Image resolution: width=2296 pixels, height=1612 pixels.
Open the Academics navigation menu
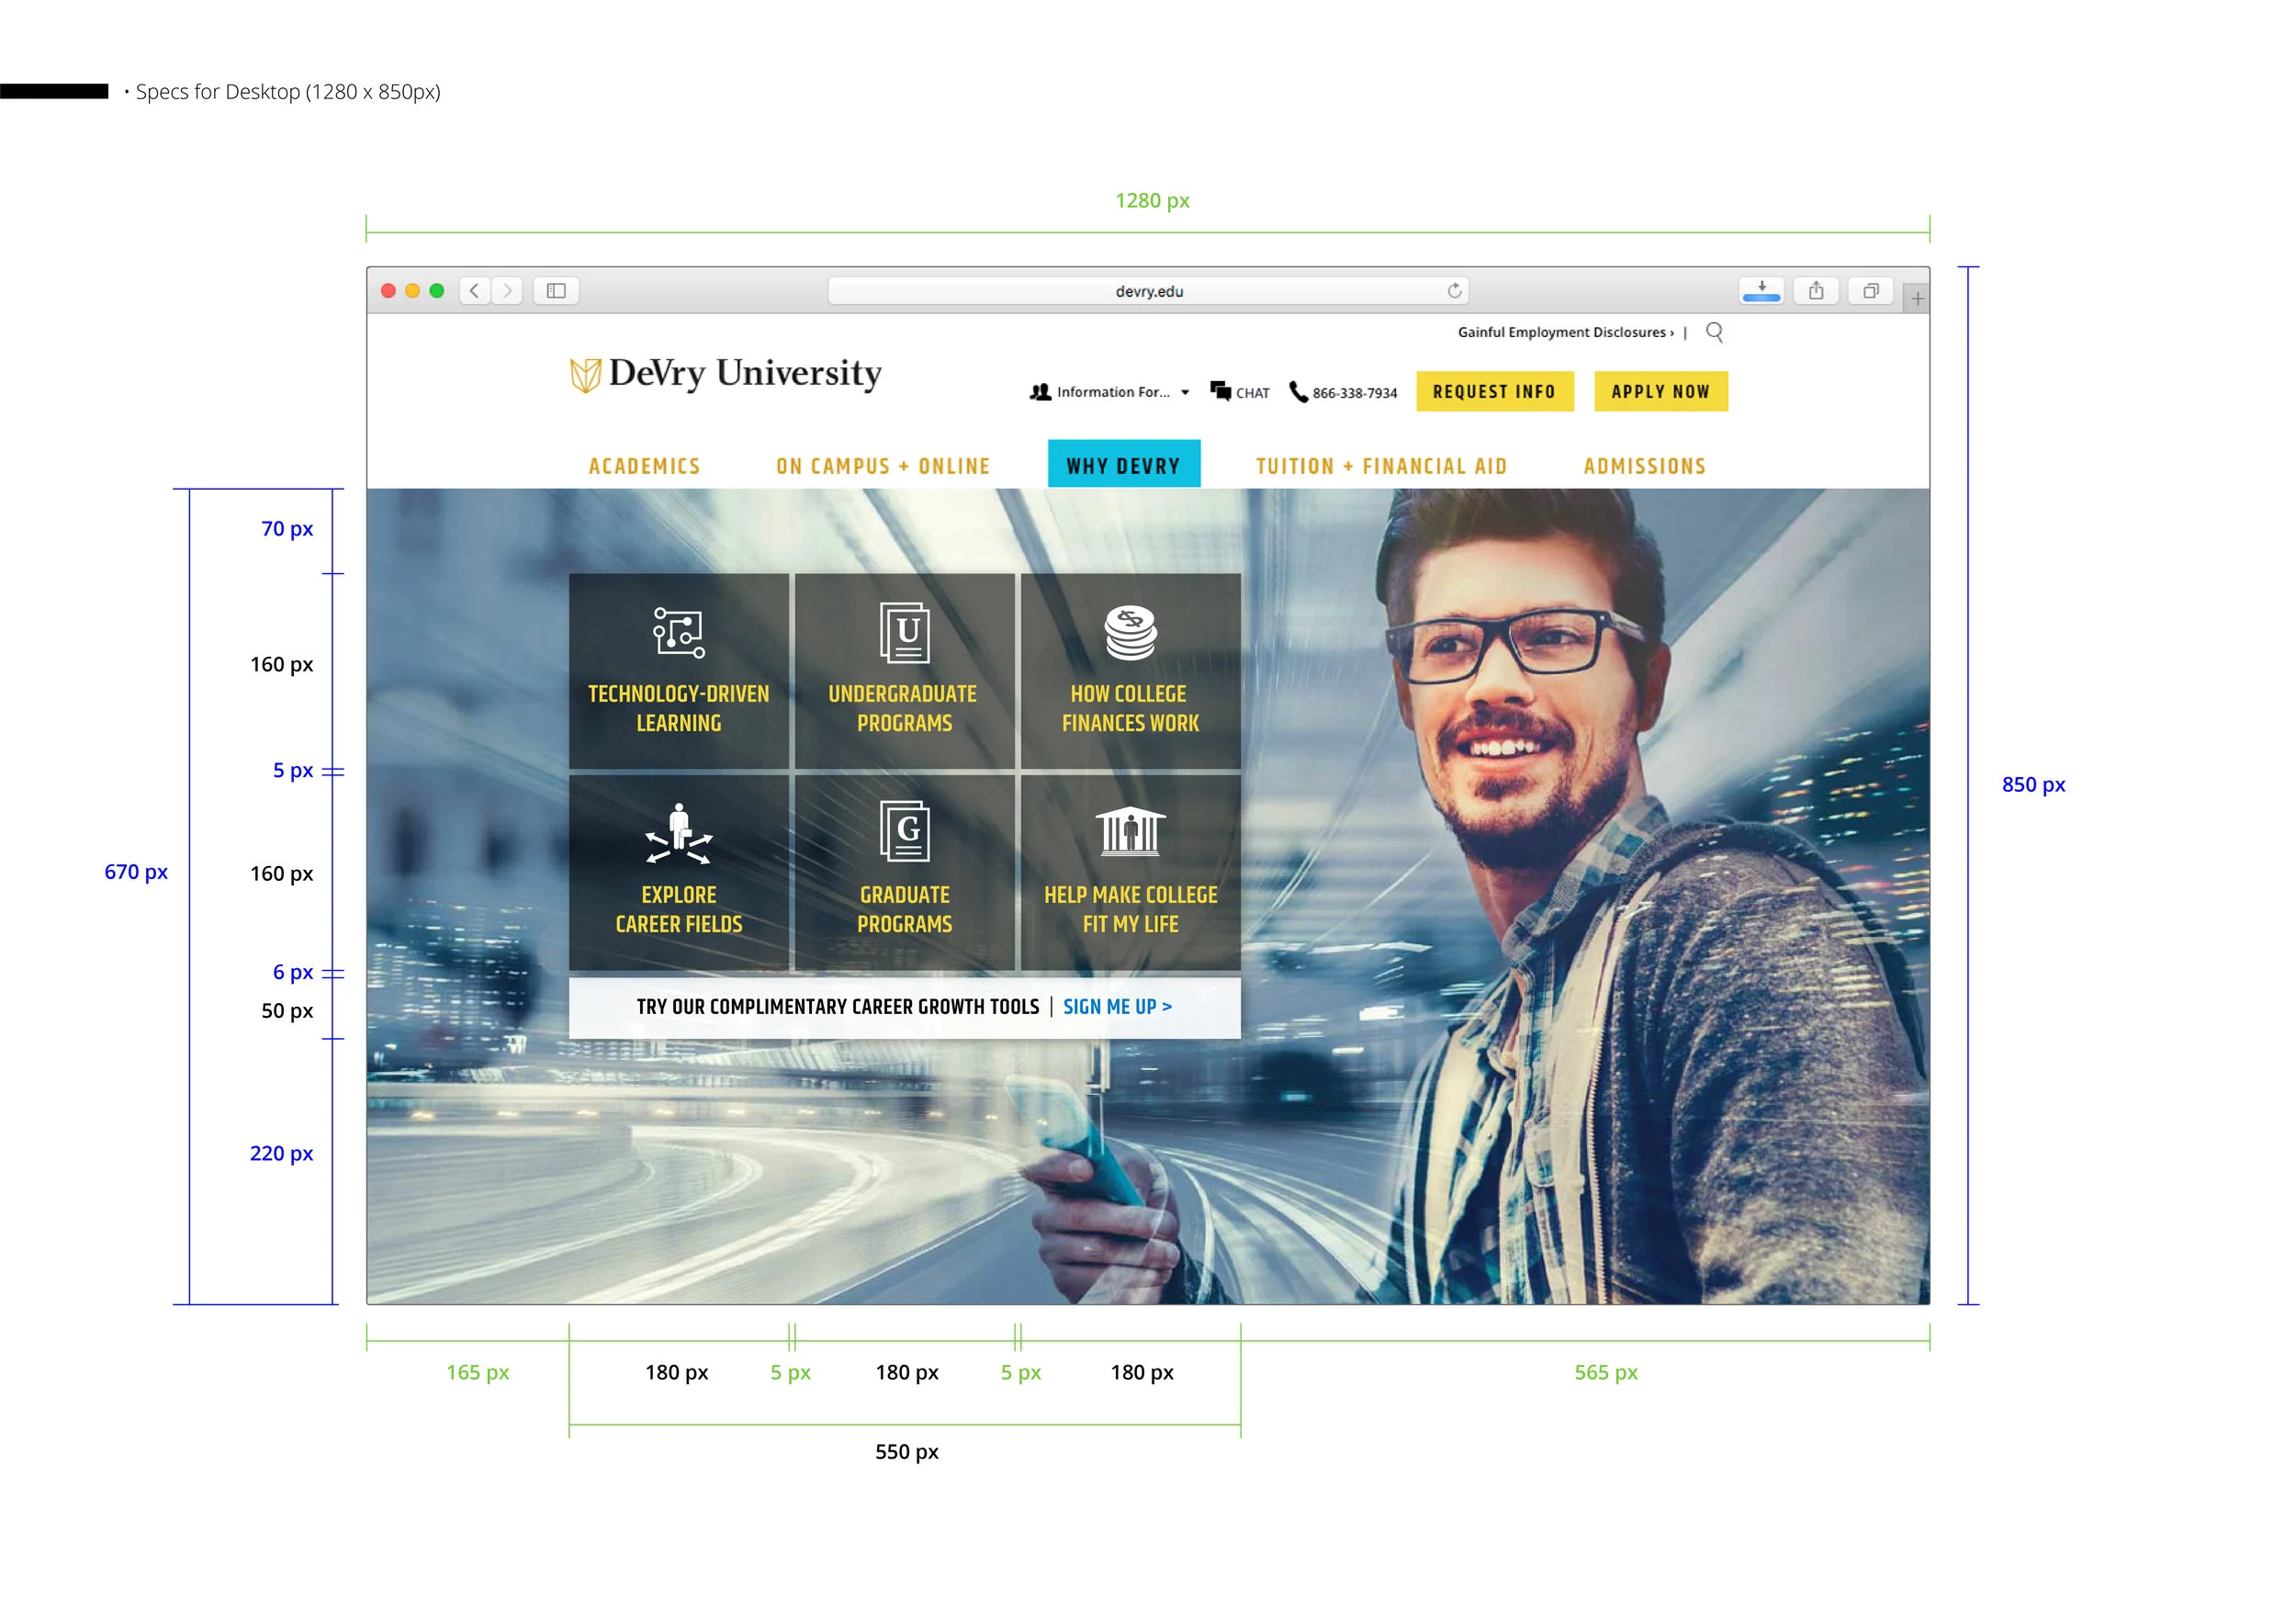coord(644,465)
